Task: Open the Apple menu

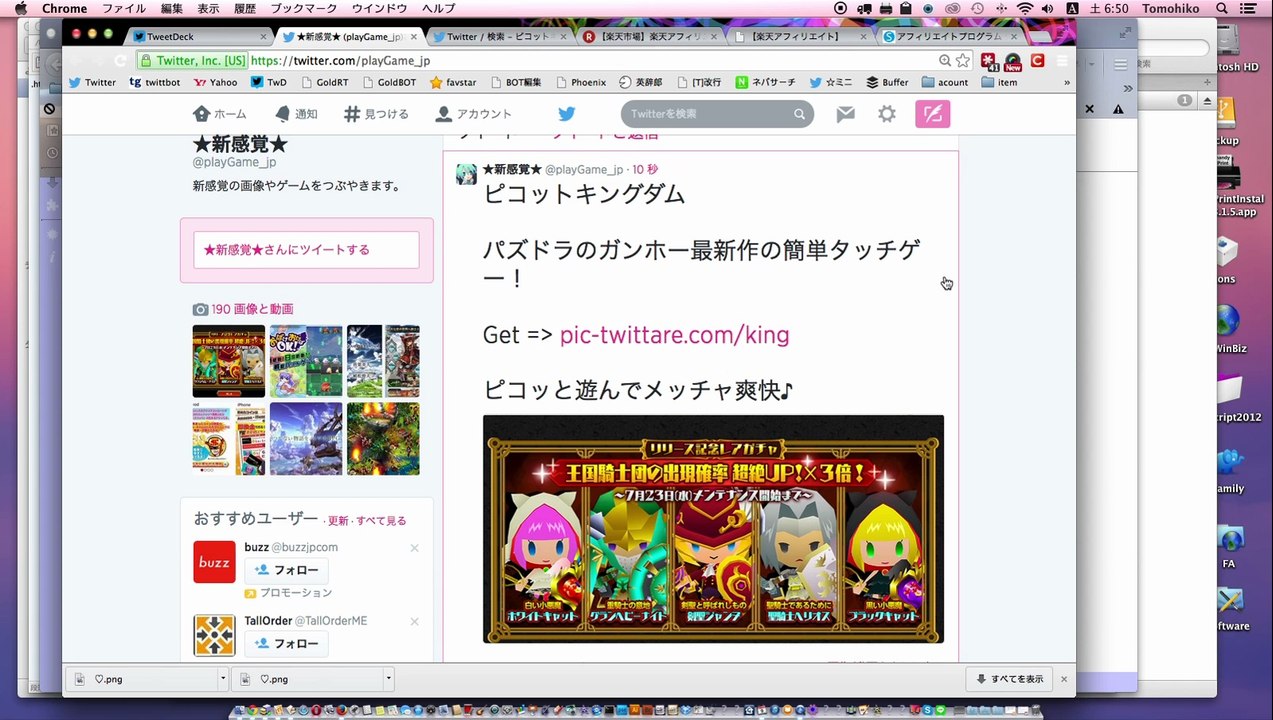Action: coord(20,8)
